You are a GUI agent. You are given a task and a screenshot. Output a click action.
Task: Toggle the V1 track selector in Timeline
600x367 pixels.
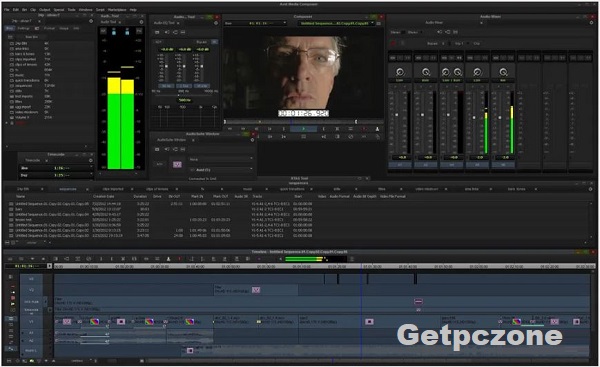pyautogui.click(x=31, y=322)
